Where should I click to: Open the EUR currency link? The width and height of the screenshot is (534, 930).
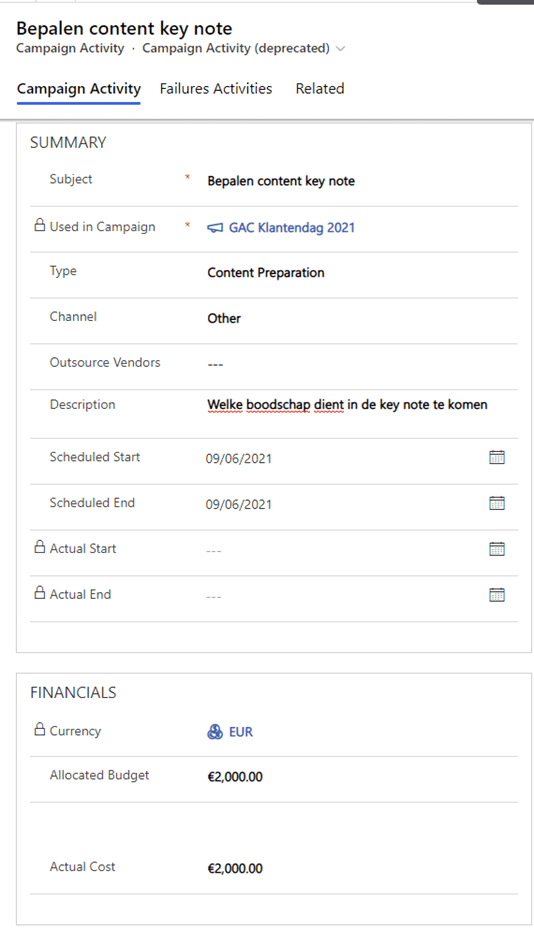click(x=241, y=732)
